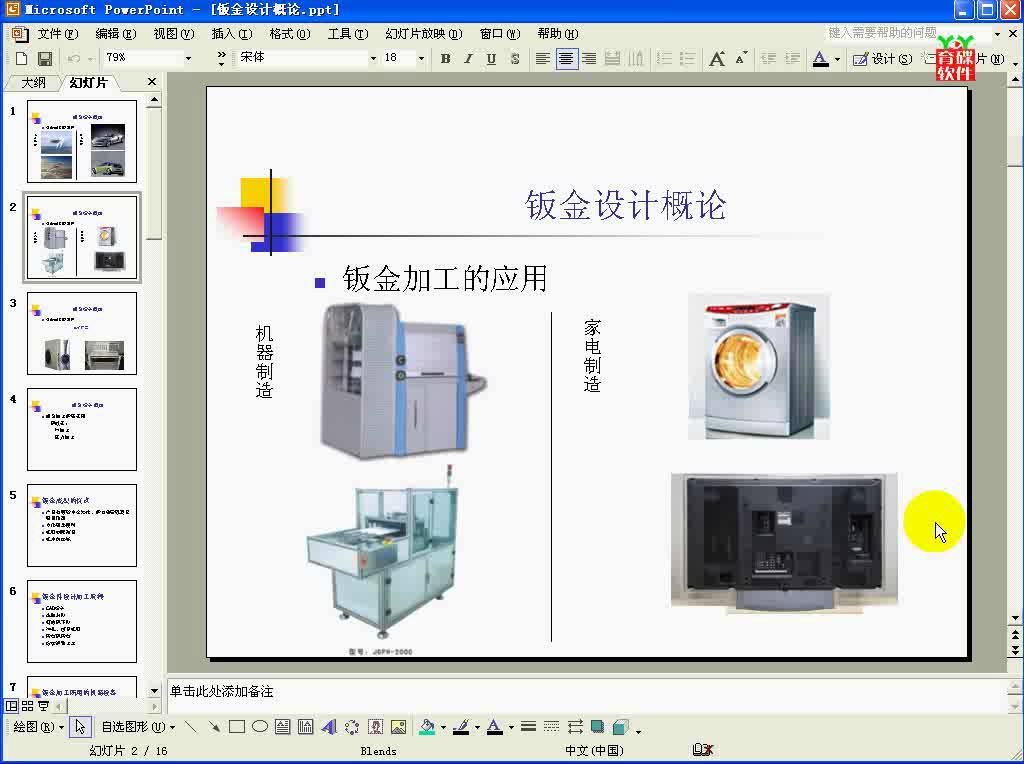This screenshot has height=764, width=1024.
Task: Apply font color from the formatting toolbar
Action: tap(820, 59)
